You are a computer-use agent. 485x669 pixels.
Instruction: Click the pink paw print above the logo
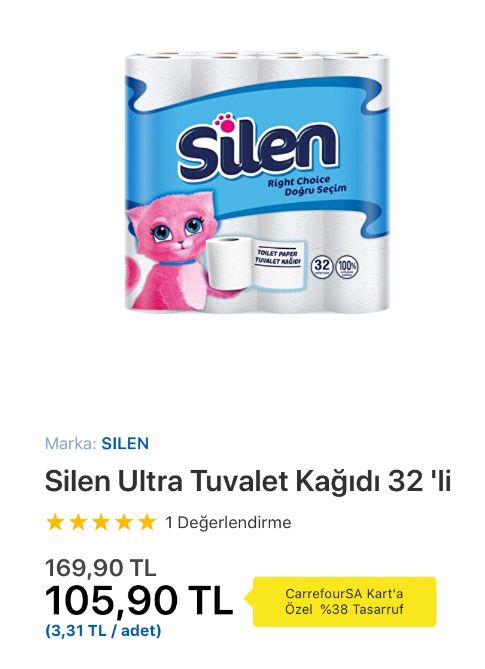(x=225, y=122)
